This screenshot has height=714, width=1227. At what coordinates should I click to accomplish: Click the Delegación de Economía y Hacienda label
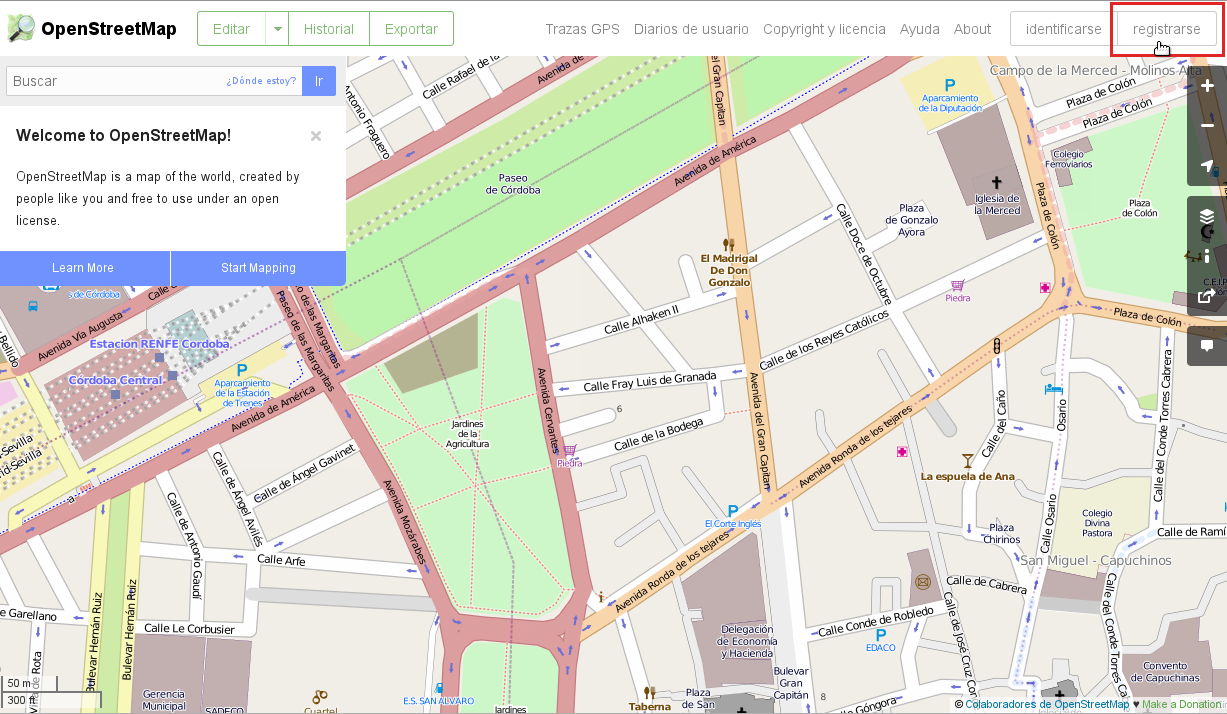748,641
